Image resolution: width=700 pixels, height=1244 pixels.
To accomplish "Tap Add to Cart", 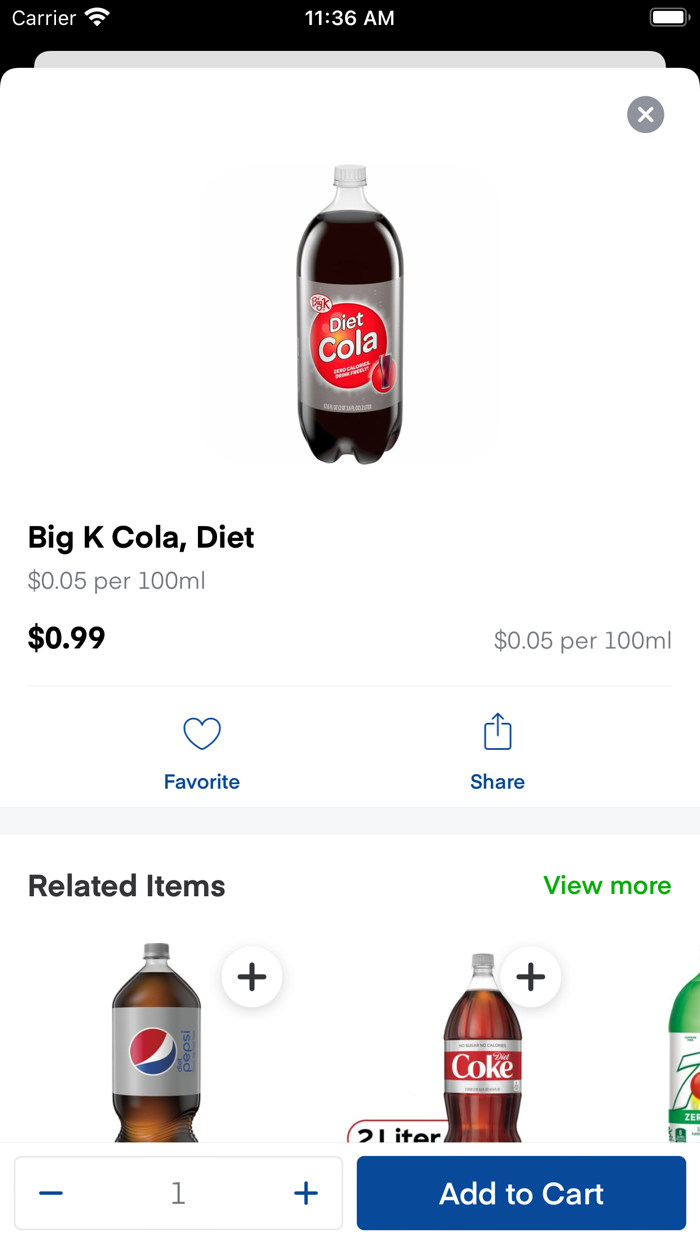I will pyautogui.click(x=520, y=1193).
